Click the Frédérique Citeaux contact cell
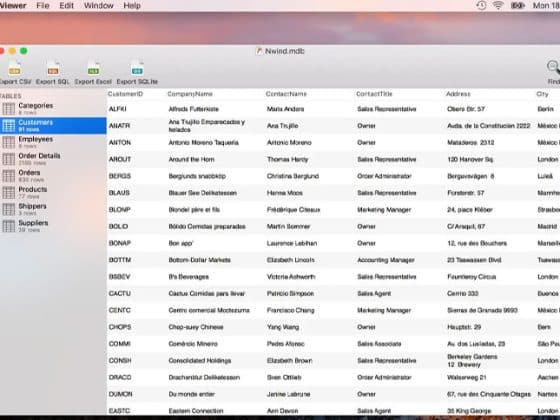 pyautogui.click(x=294, y=210)
